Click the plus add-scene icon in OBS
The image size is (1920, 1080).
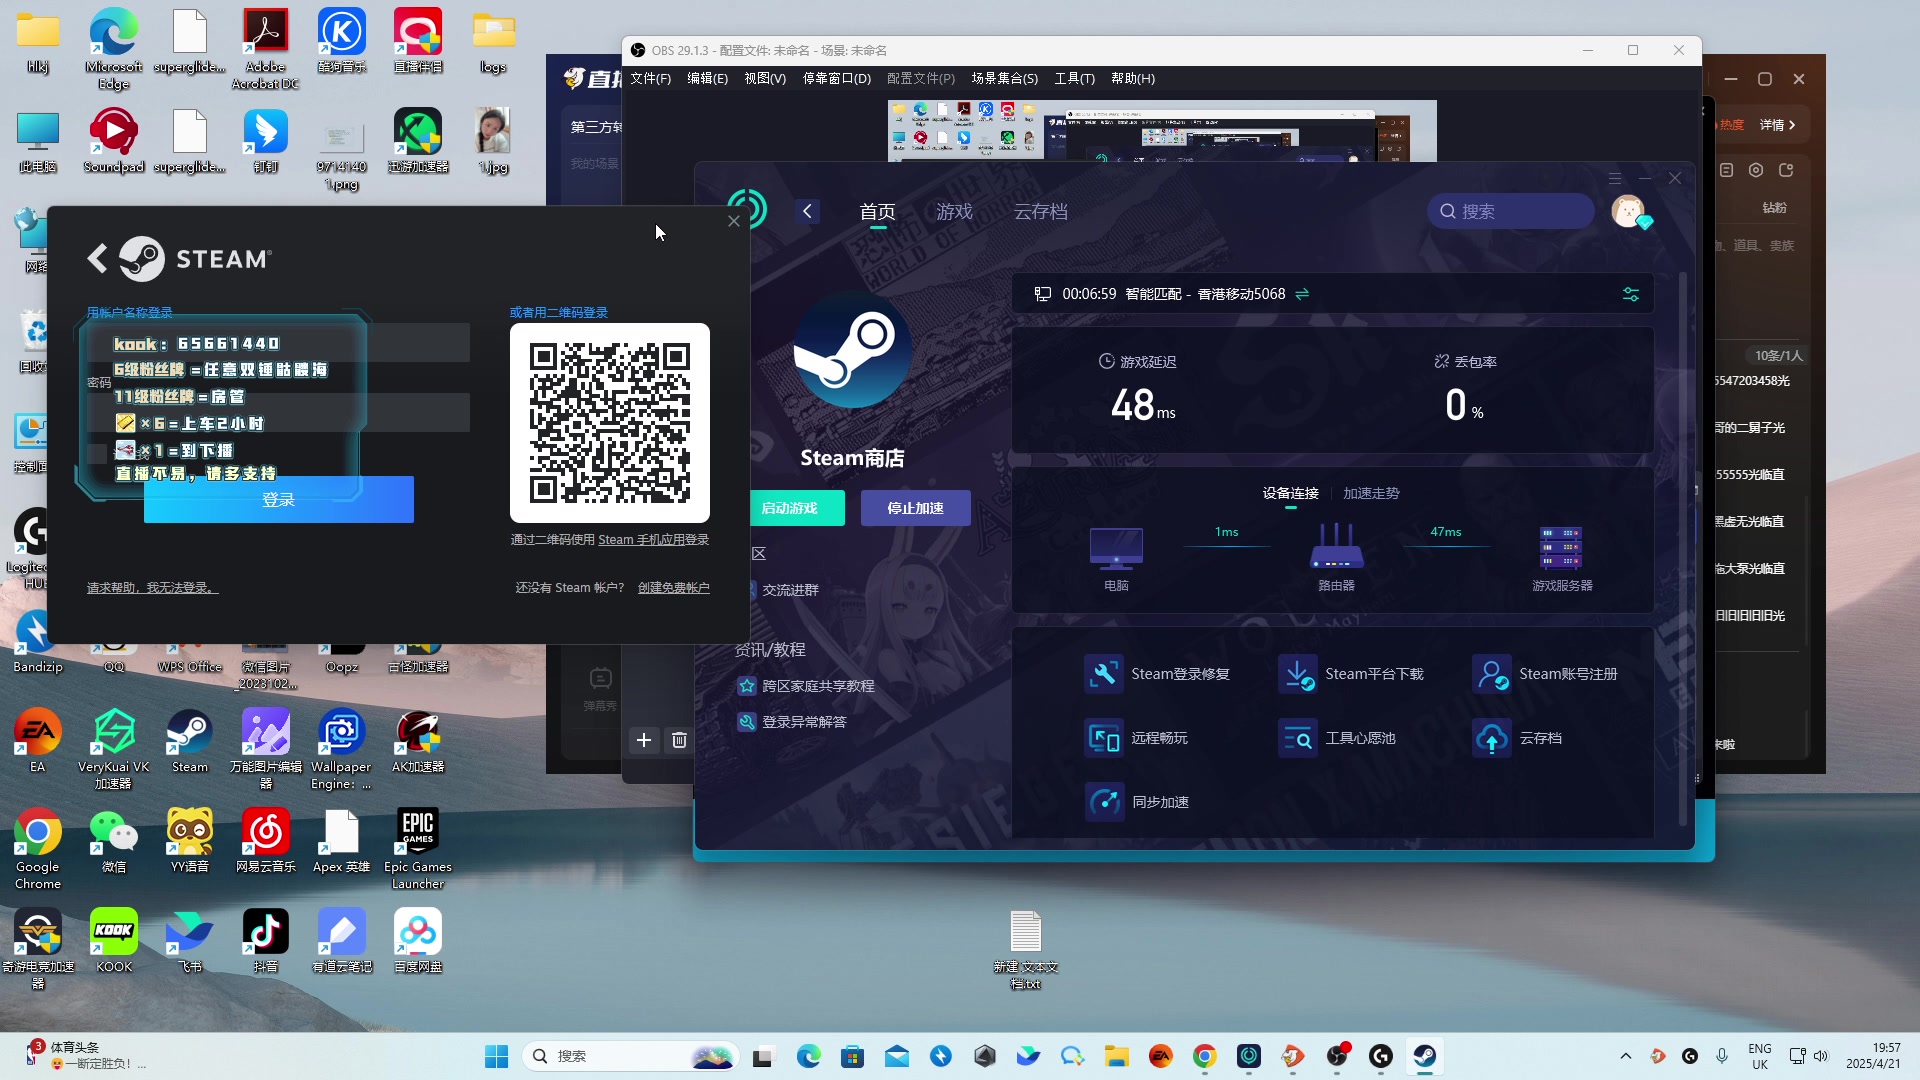click(644, 740)
